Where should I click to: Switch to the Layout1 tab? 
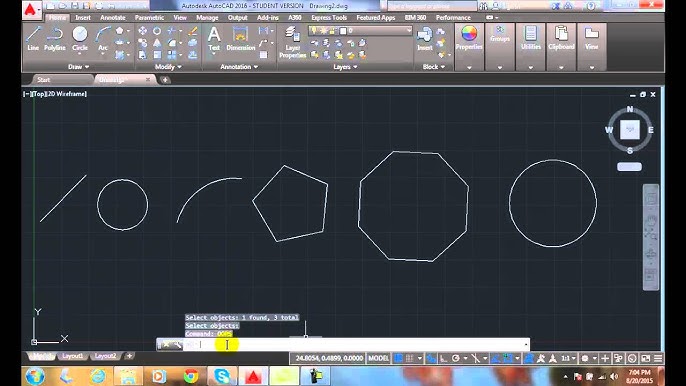click(x=72, y=356)
